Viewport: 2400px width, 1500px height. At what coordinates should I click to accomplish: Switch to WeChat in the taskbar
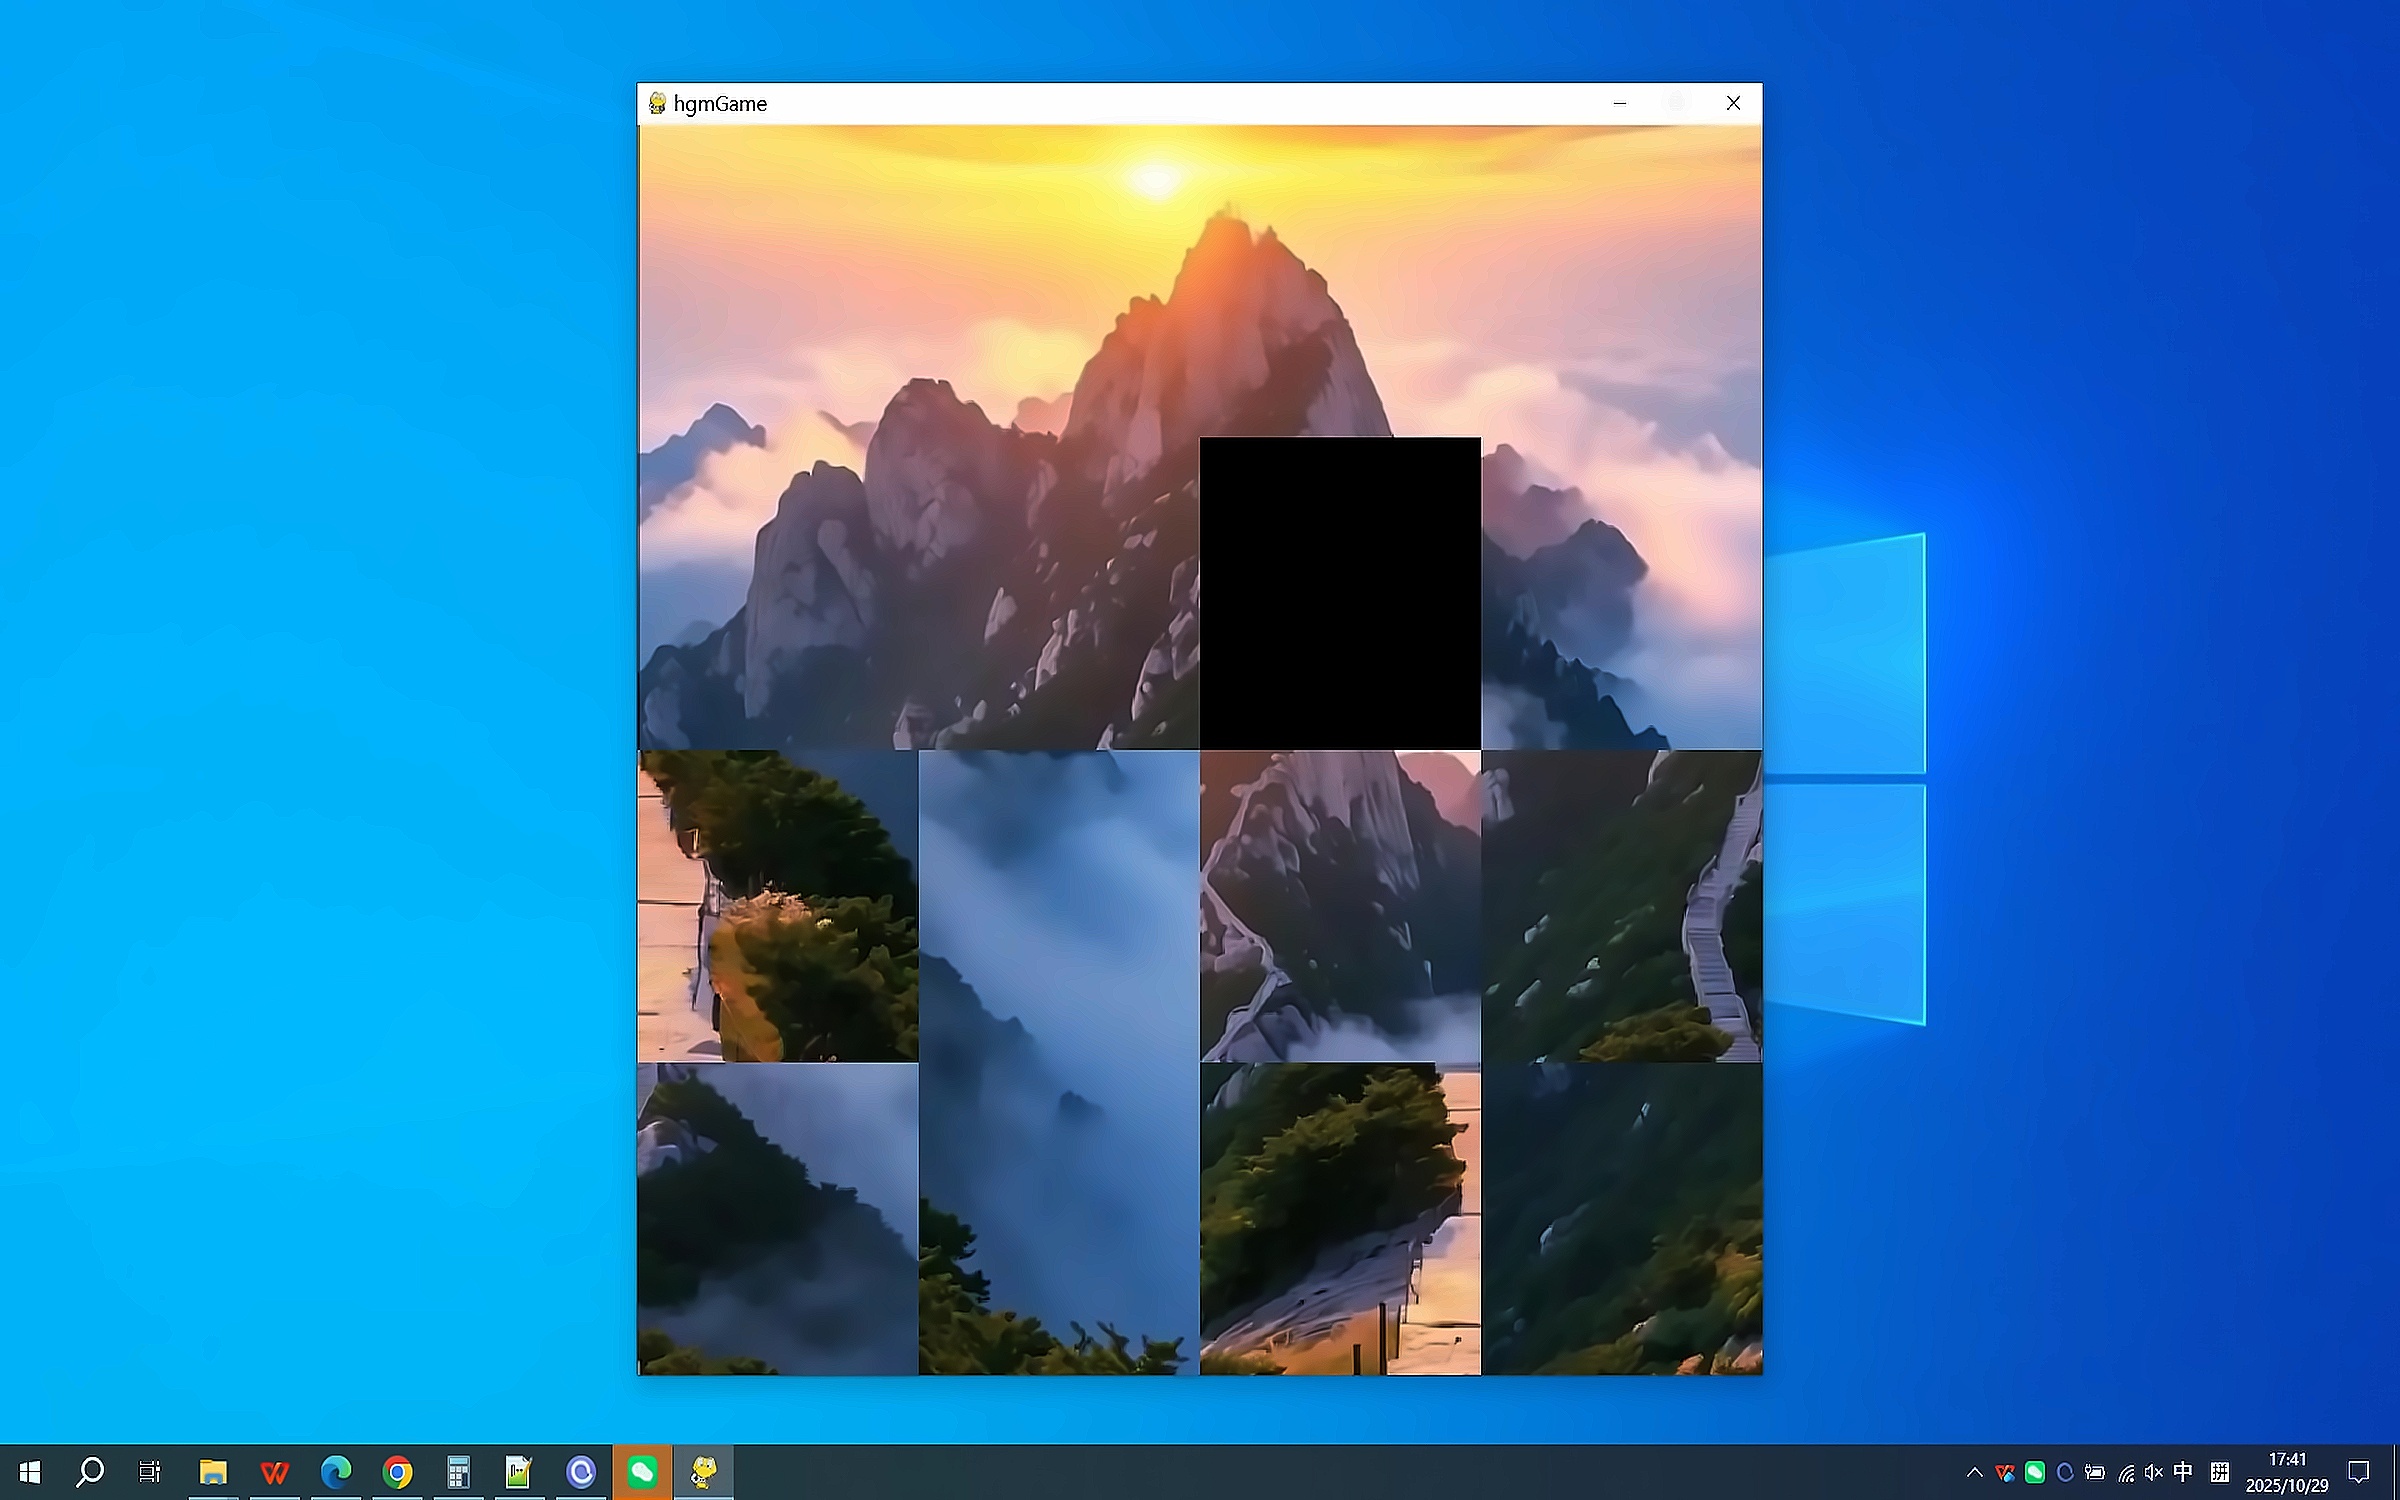pyautogui.click(x=642, y=1472)
